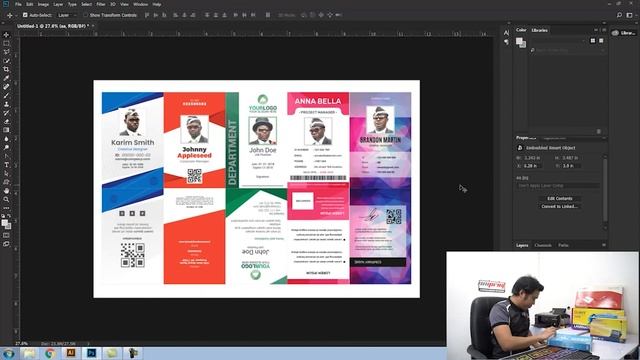Open the Image menu
The width and height of the screenshot is (640, 360).
(x=43, y=4)
